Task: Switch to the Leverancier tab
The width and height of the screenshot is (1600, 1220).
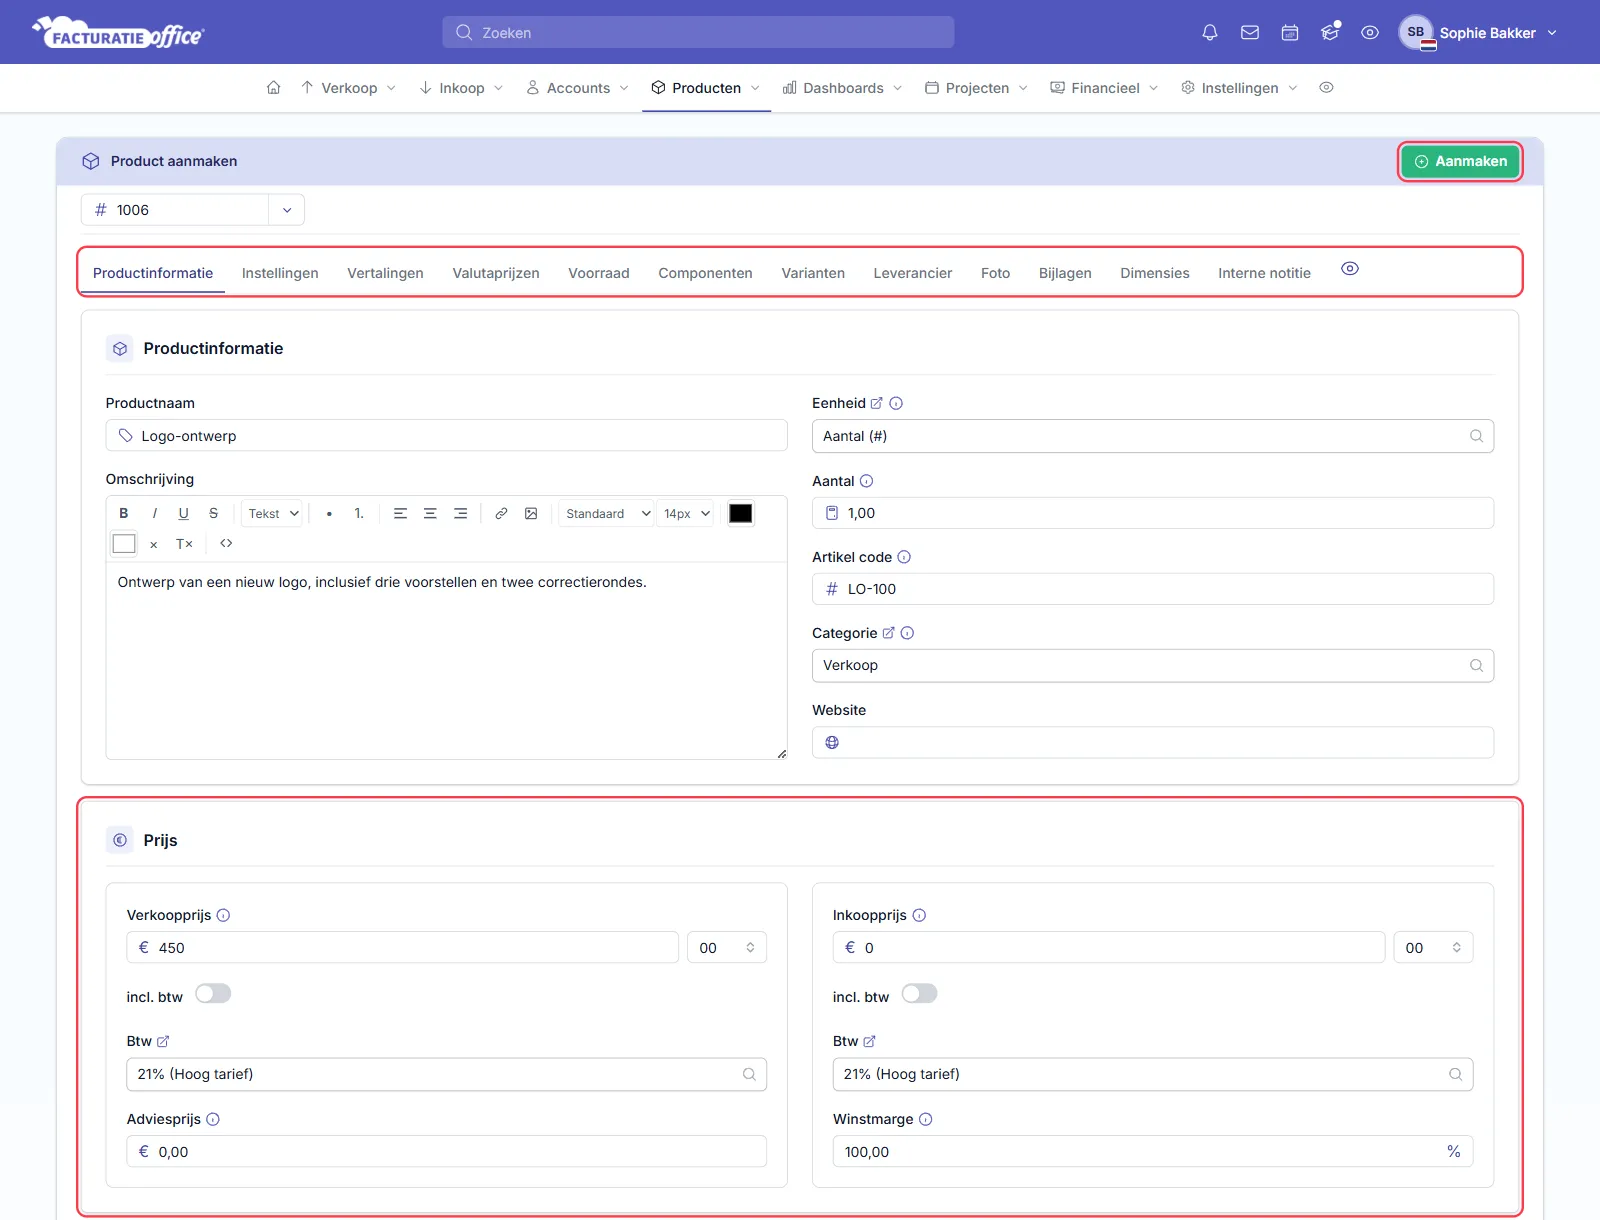Action: point(912,273)
